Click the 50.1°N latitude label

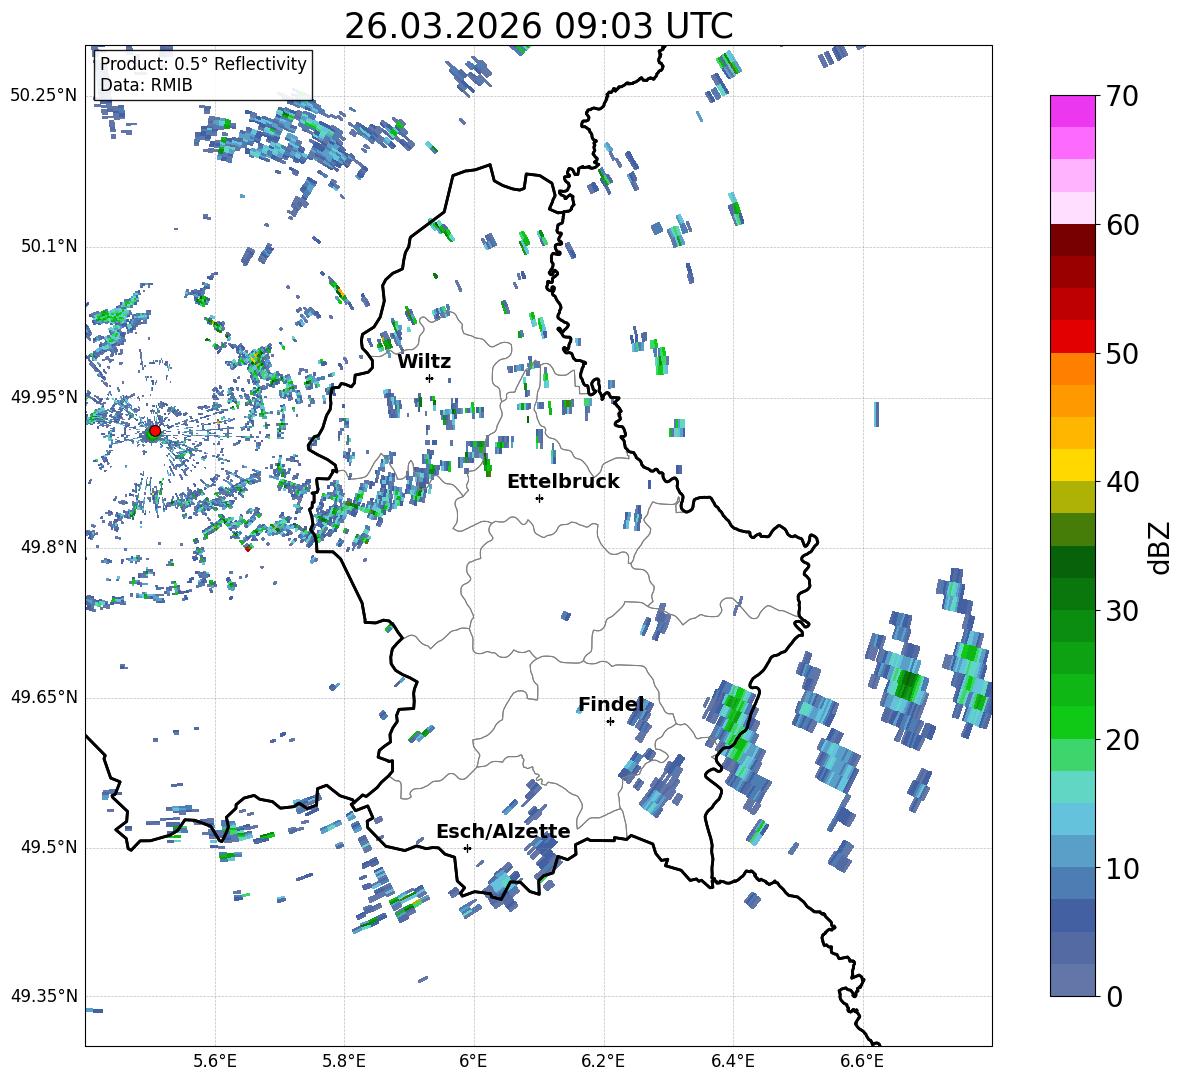tap(49, 246)
